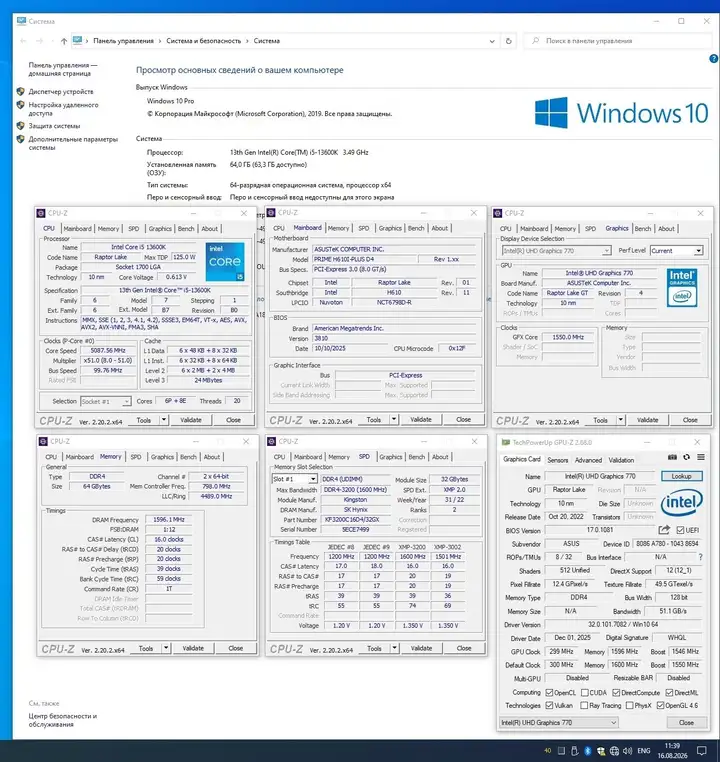Toggle the Vulkan checkbox
Image resolution: width=720 pixels, height=762 pixels.
point(549,705)
